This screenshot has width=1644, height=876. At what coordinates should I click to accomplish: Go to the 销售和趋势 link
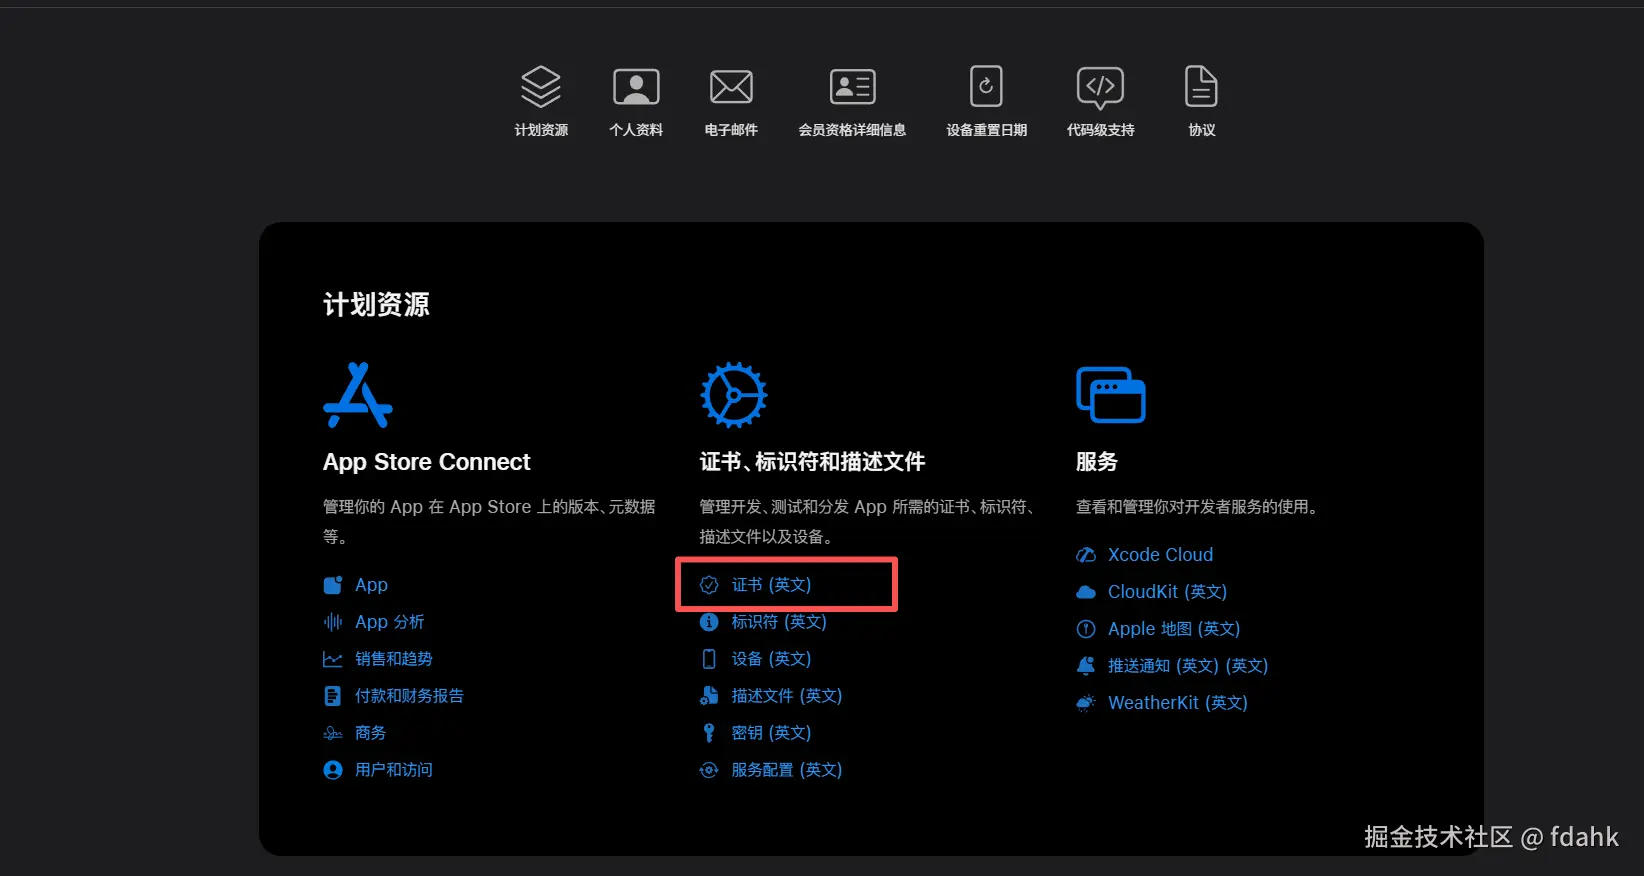394,659
